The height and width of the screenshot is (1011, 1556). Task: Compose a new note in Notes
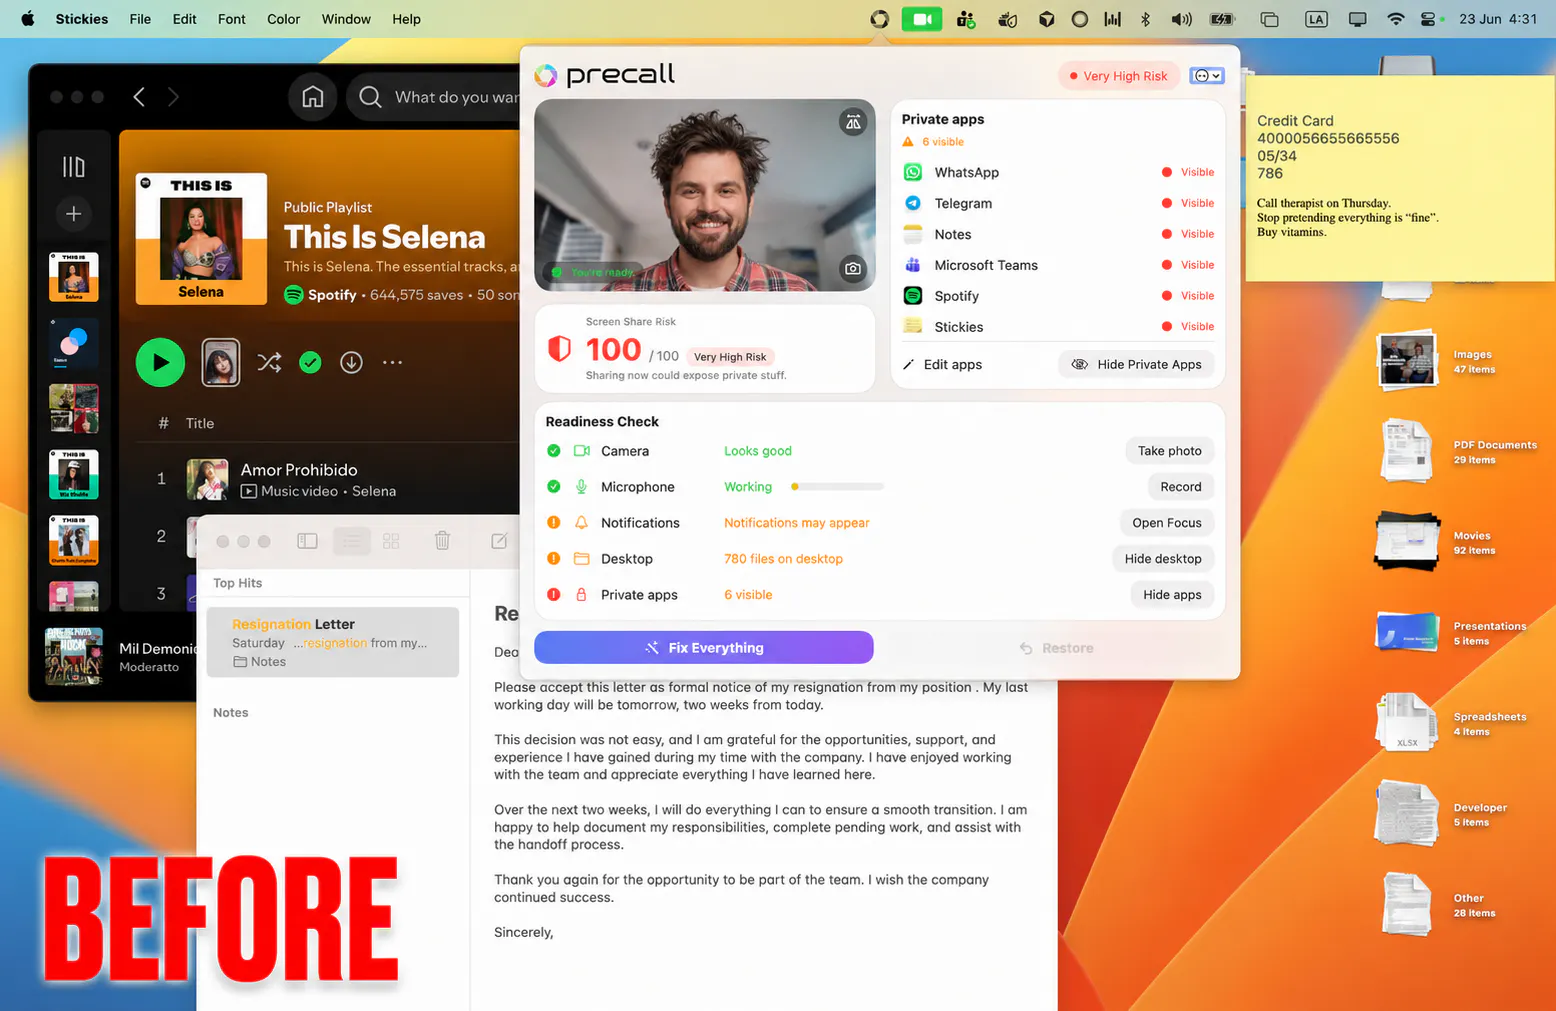pyautogui.click(x=499, y=541)
